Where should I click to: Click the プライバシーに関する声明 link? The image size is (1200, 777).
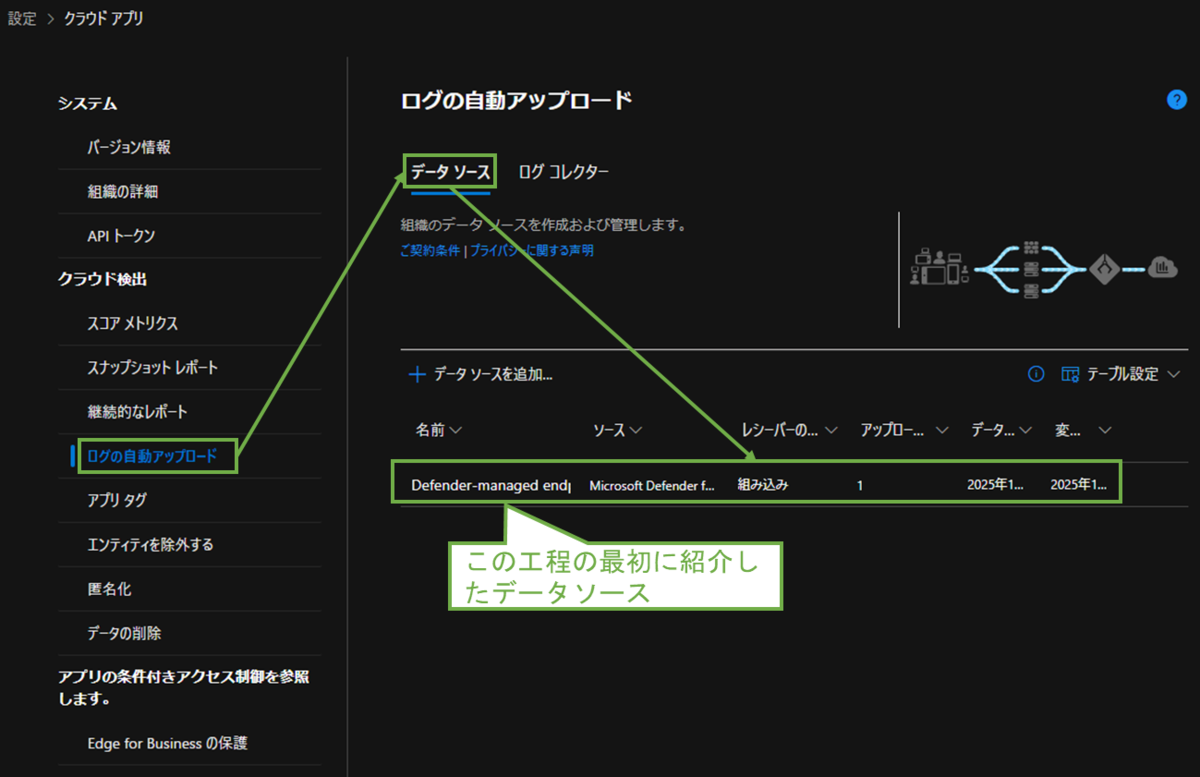point(531,251)
